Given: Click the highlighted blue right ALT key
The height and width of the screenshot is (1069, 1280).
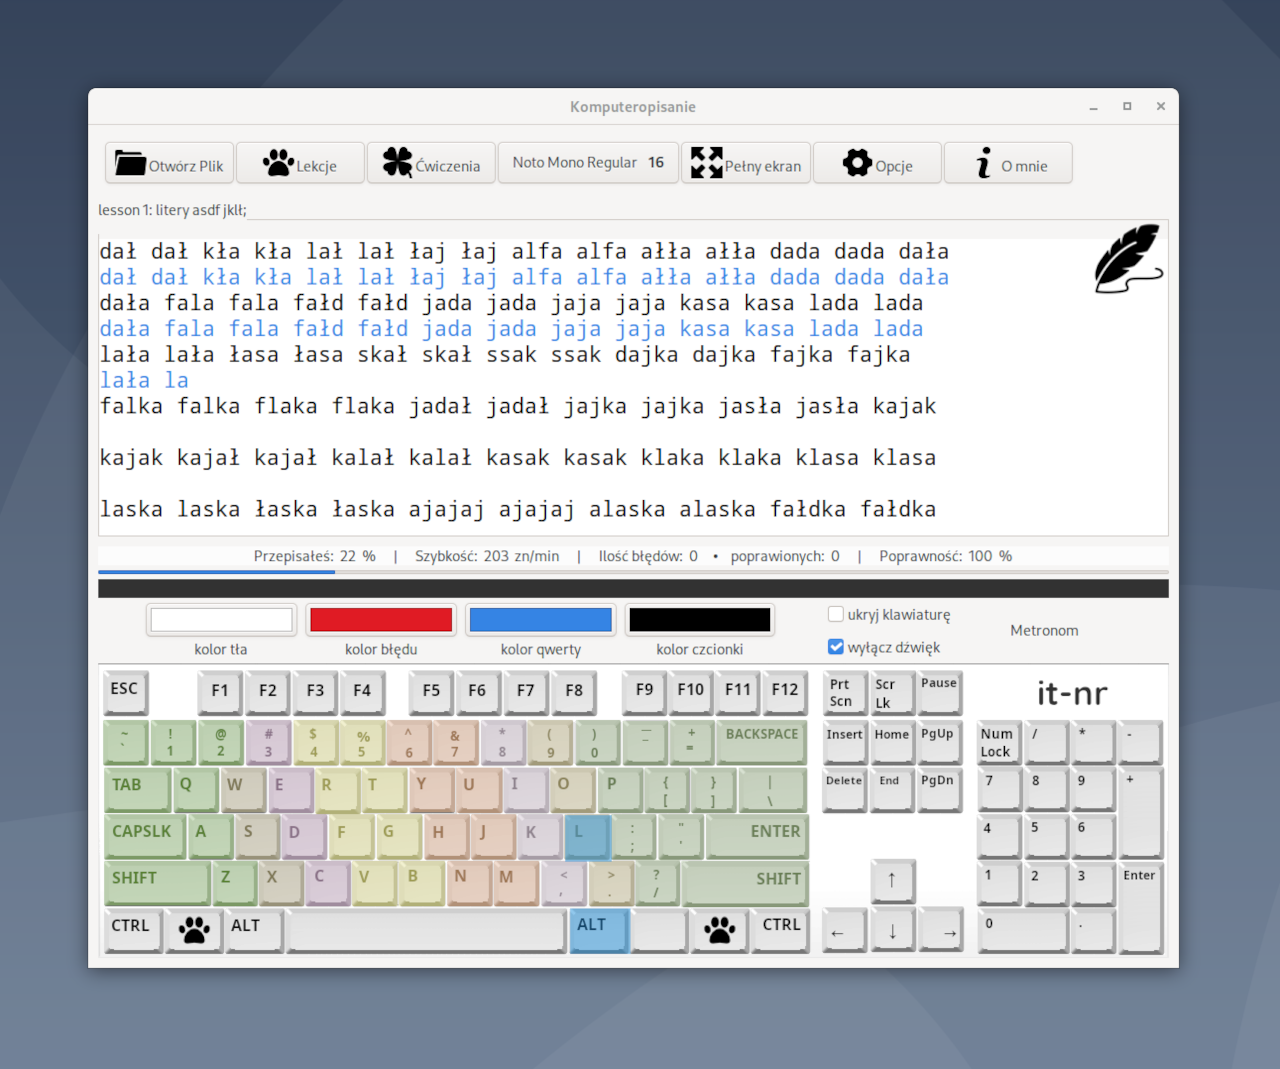Looking at the screenshot, I should pyautogui.click(x=599, y=931).
